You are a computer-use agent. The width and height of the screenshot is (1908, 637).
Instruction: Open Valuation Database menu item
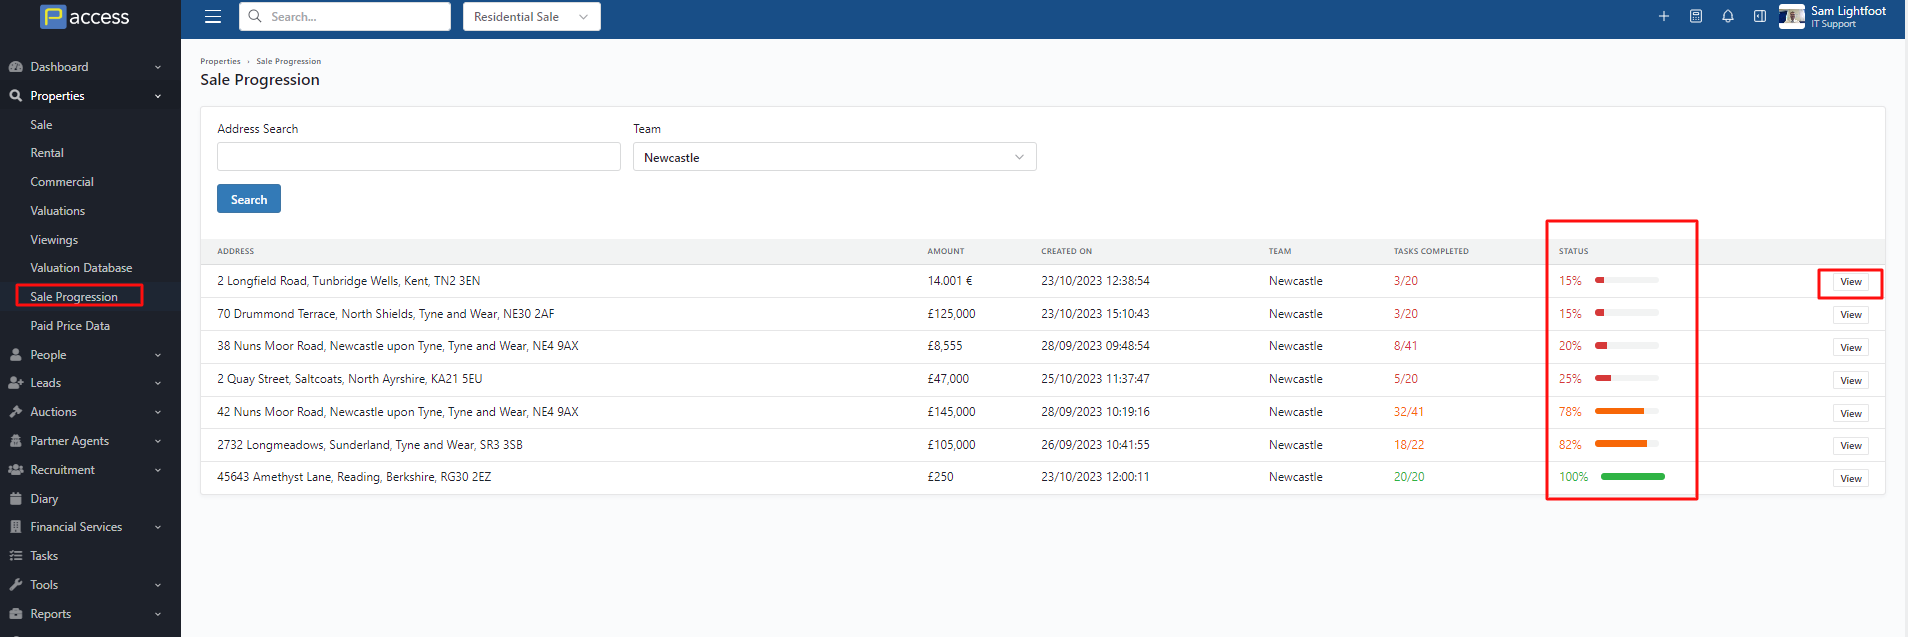81,268
